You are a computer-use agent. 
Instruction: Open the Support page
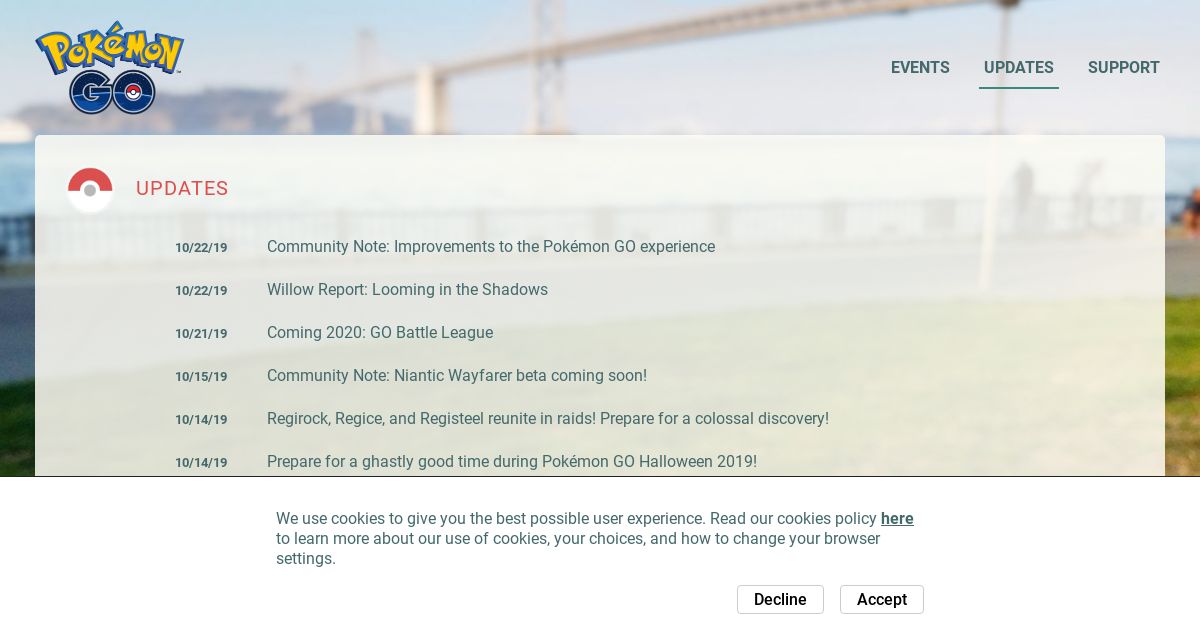click(x=1124, y=67)
